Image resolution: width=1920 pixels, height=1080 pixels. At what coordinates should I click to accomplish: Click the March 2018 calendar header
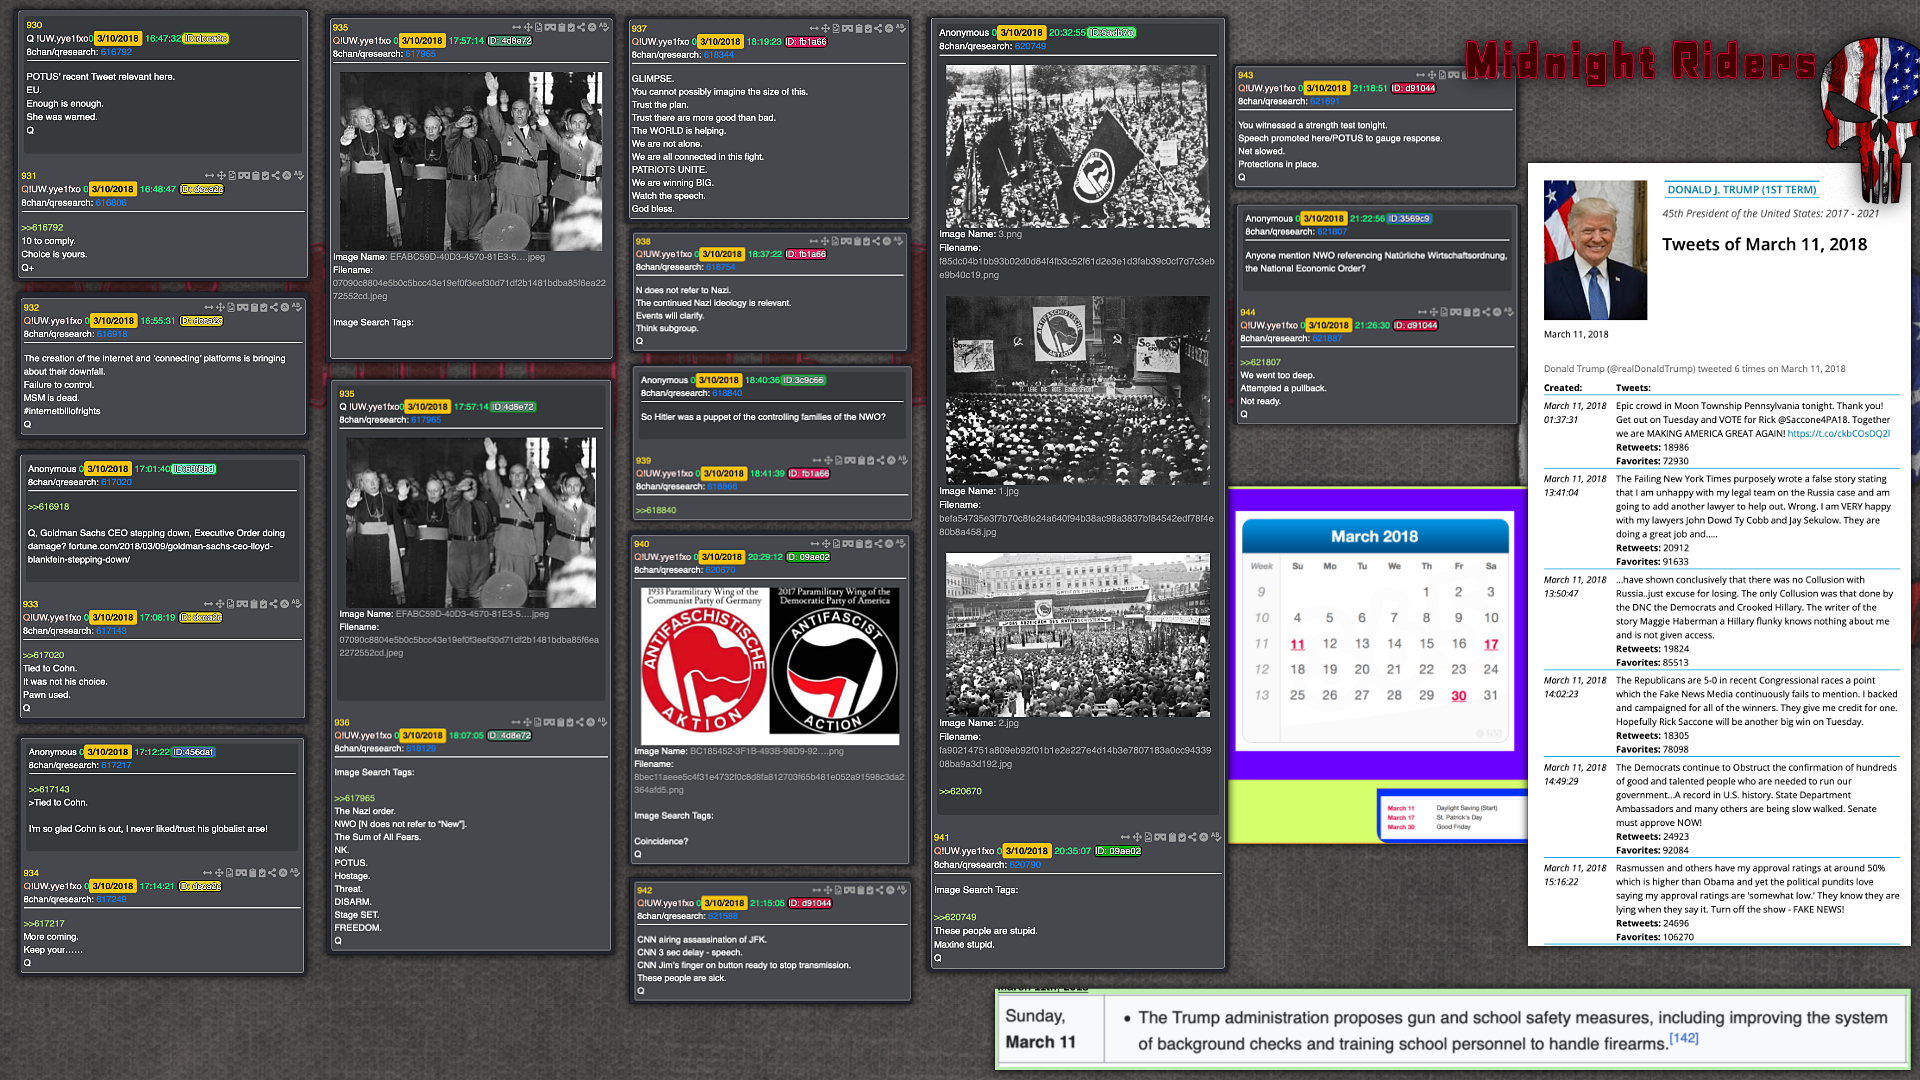tap(1375, 537)
